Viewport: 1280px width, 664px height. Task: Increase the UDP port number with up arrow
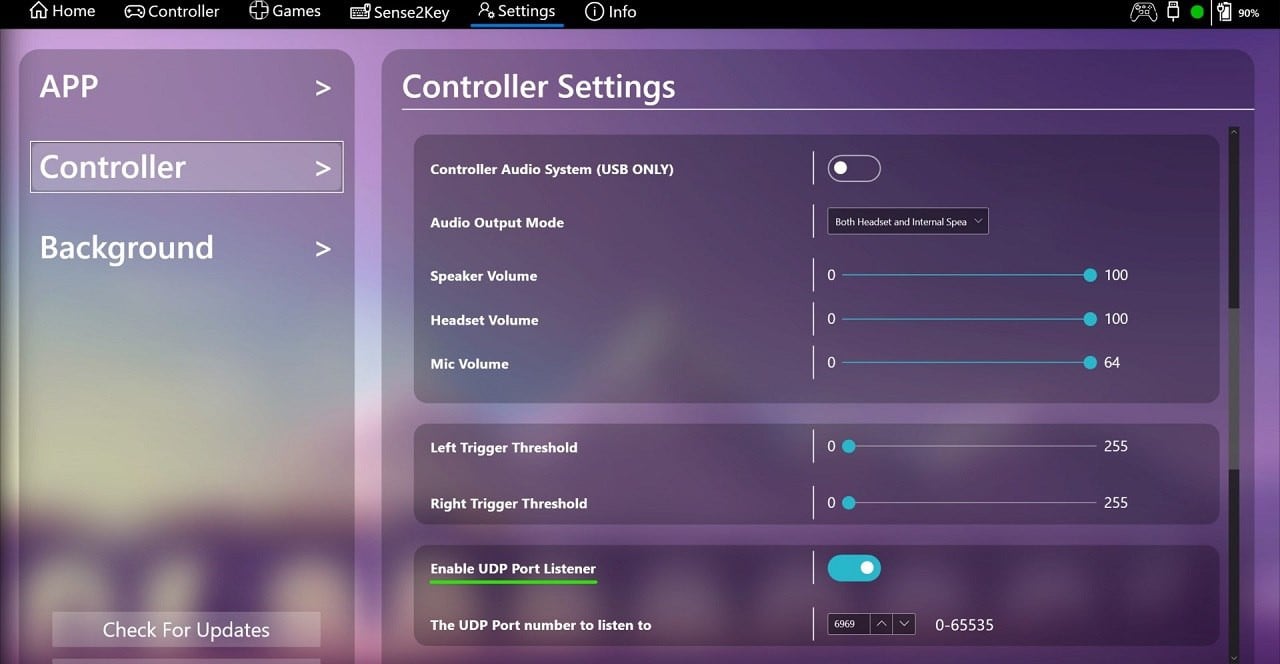(882, 624)
